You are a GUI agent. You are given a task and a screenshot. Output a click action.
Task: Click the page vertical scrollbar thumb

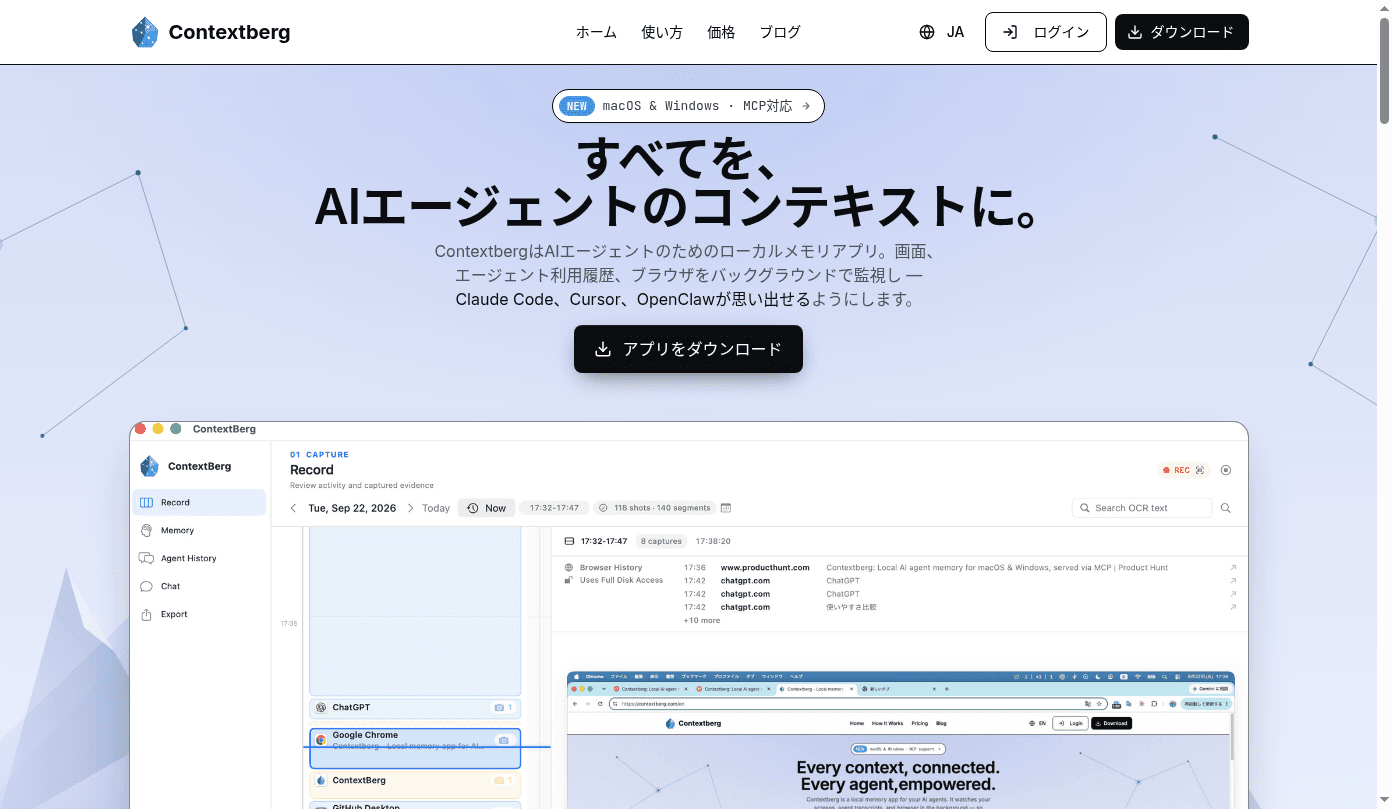click(1384, 70)
